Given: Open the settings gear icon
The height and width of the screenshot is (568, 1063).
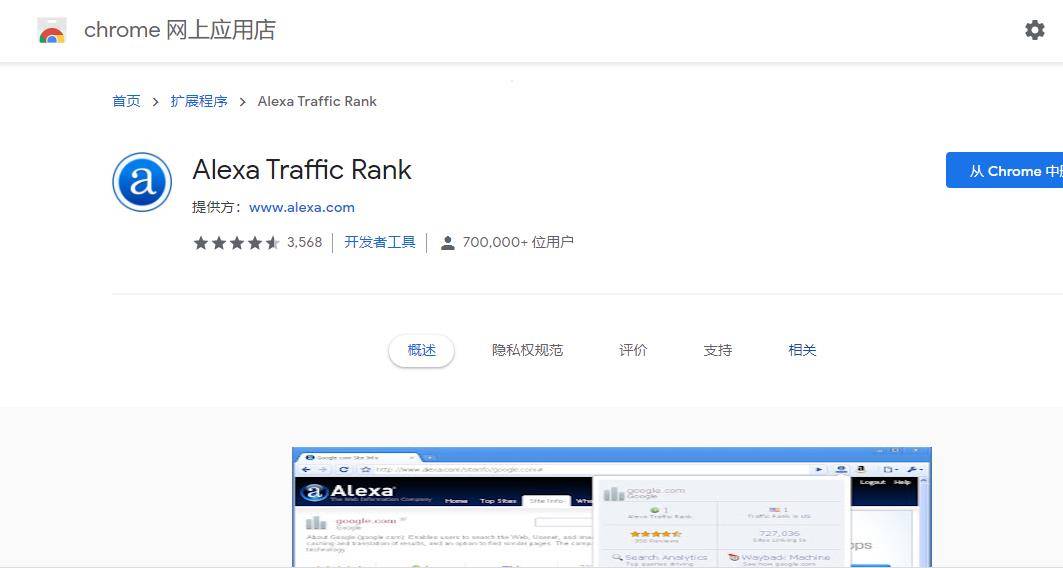Looking at the screenshot, I should pyautogui.click(x=1034, y=30).
